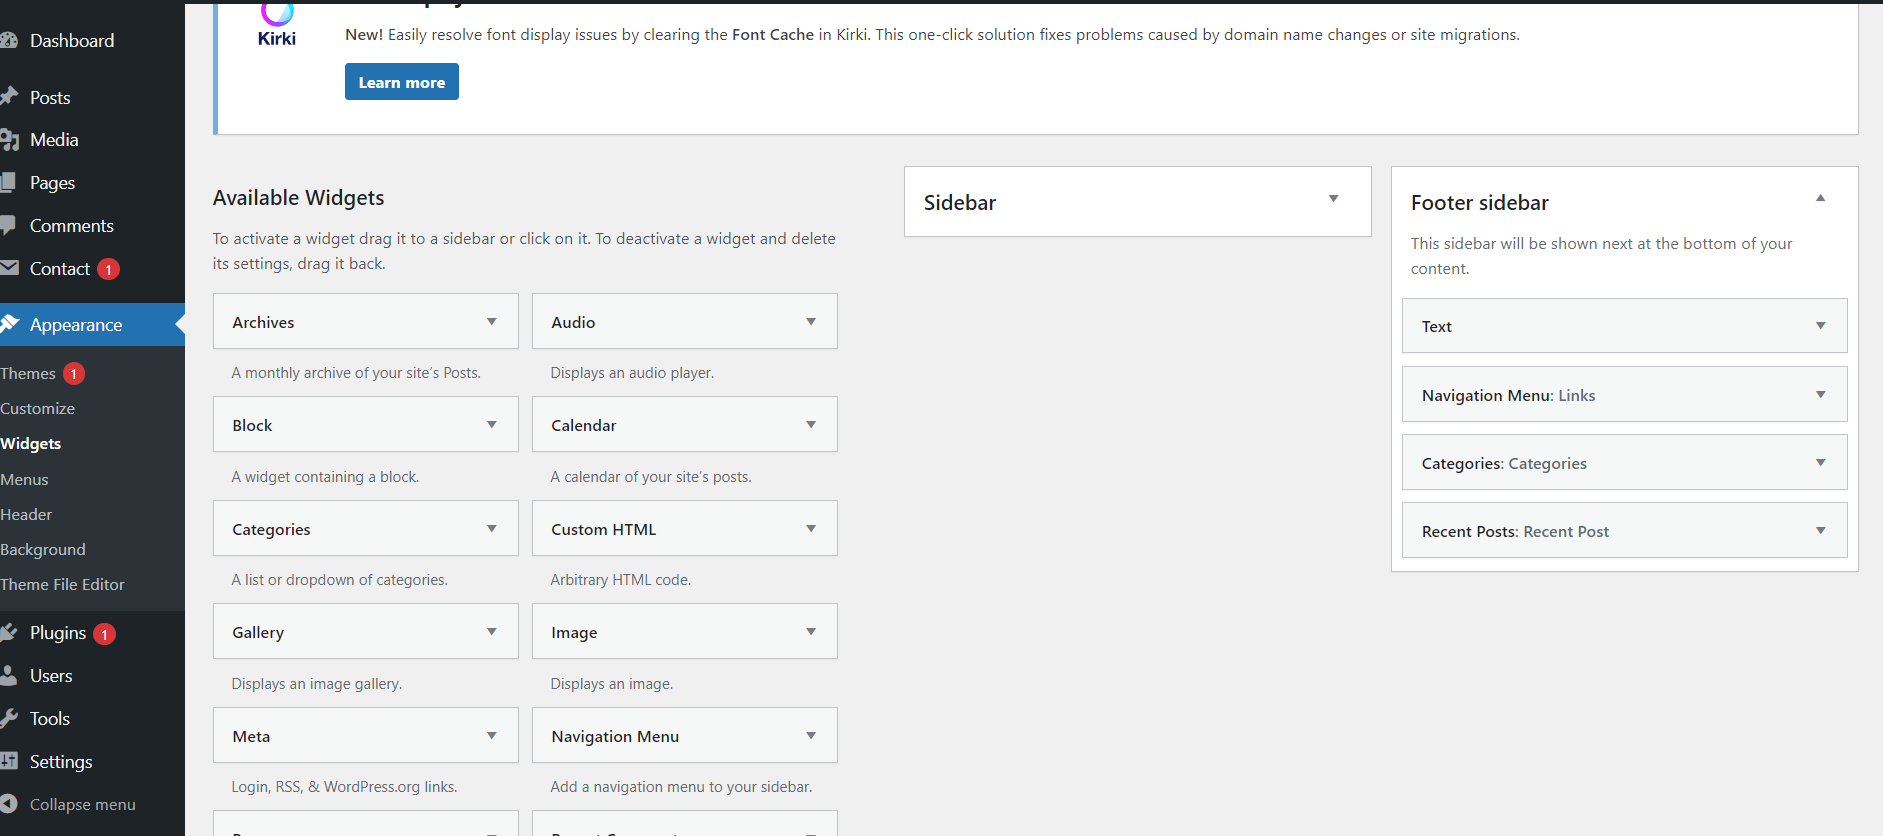Open the Menus submenu item
The image size is (1883, 836).
click(25, 479)
